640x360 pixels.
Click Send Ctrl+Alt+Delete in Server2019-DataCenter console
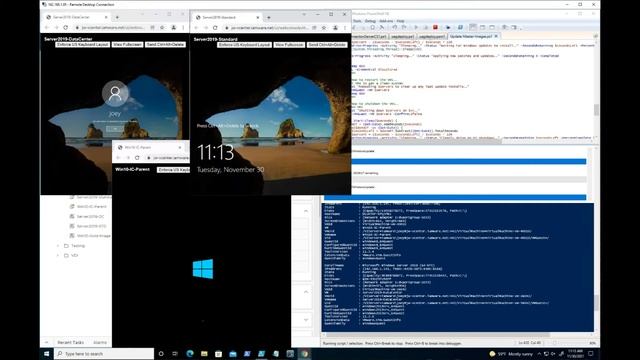tap(165, 44)
